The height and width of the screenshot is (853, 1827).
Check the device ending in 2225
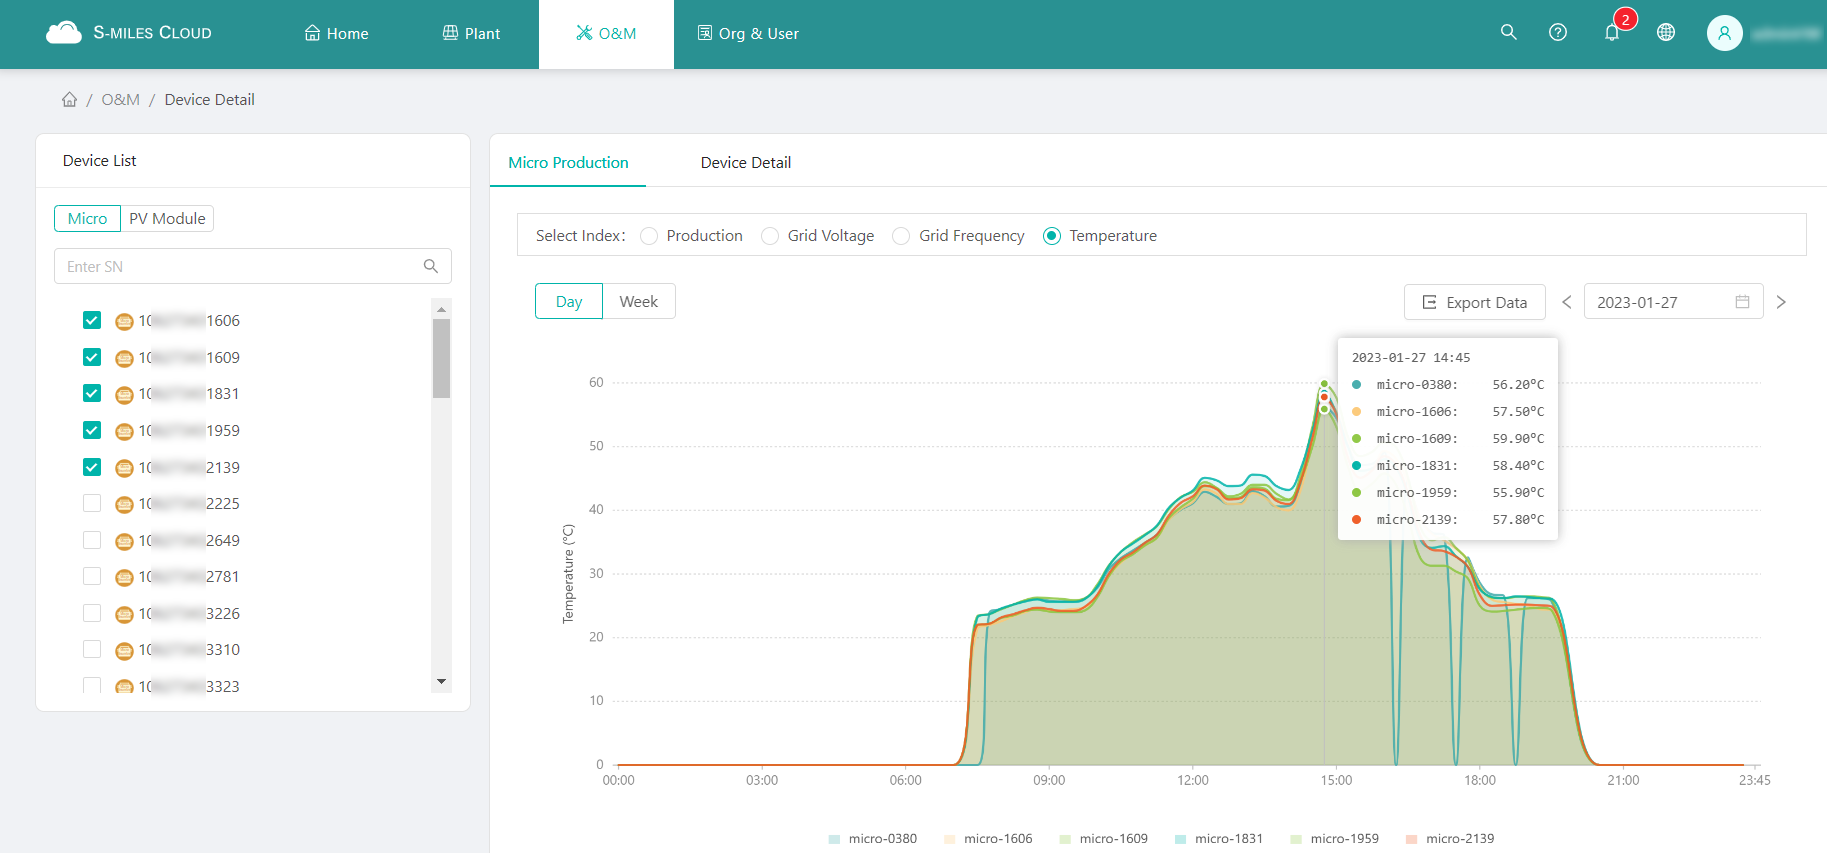point(92,503)
